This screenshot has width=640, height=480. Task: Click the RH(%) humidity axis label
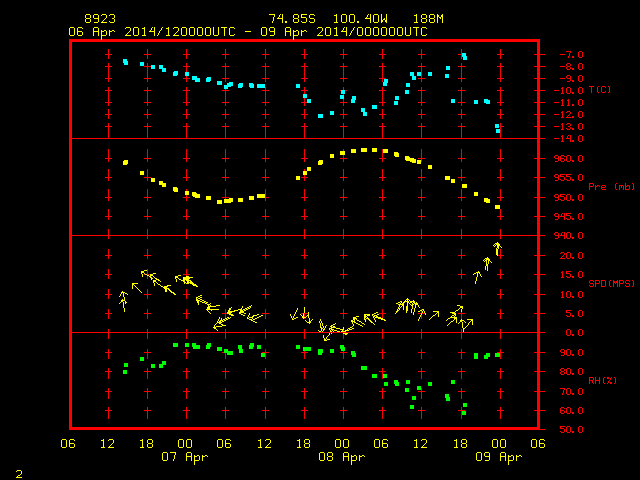[602, 380]
